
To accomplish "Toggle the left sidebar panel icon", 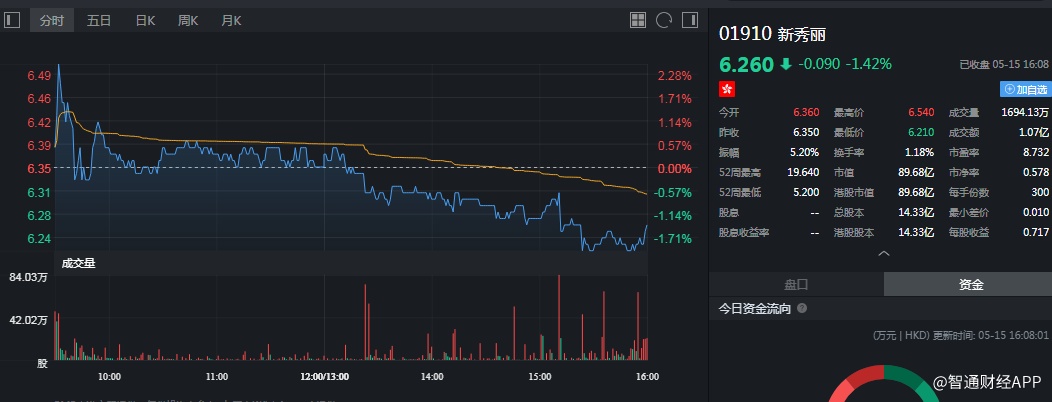I will tap(12, 20).
